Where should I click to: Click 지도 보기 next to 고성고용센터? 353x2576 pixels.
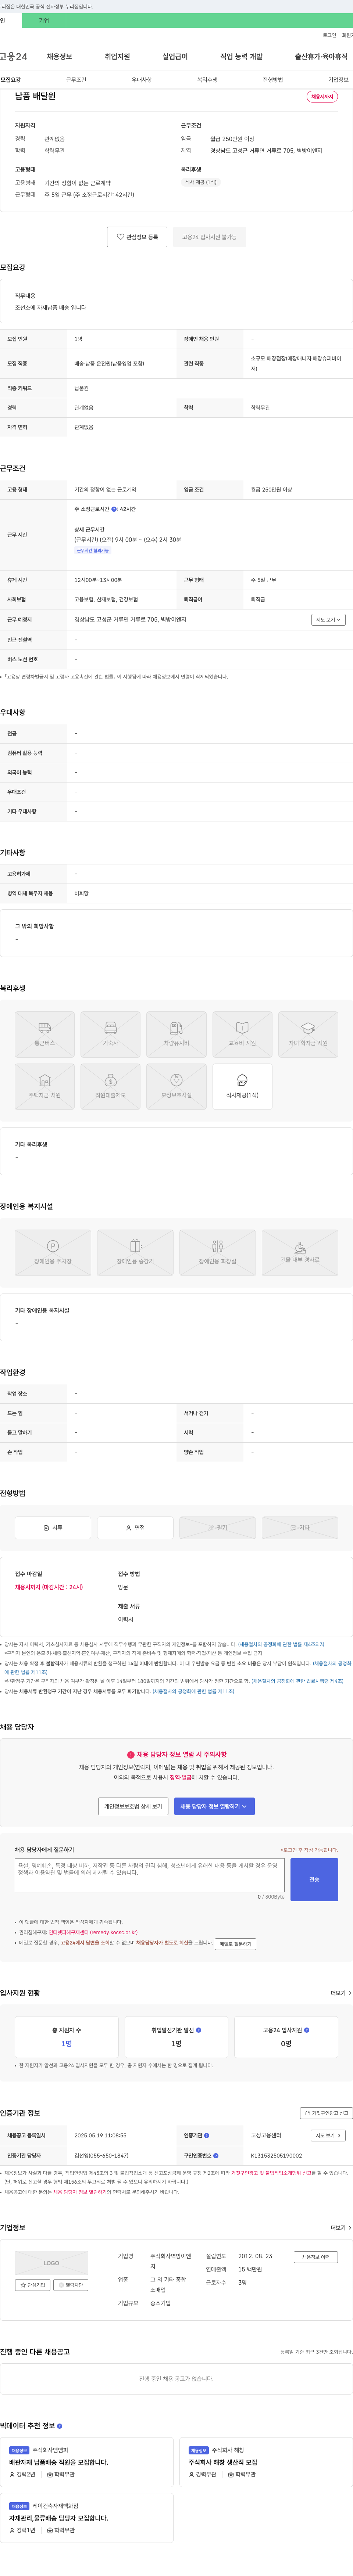[x=328, y=2135]
